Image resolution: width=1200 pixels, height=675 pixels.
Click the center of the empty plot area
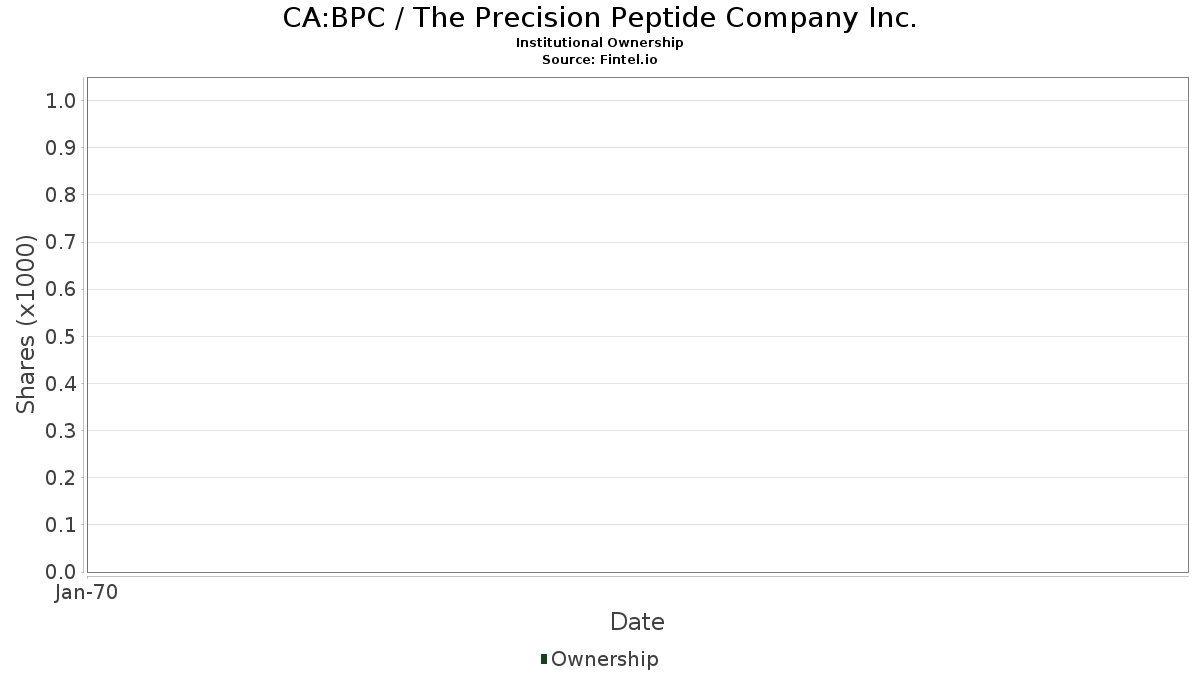click(637, 325)
